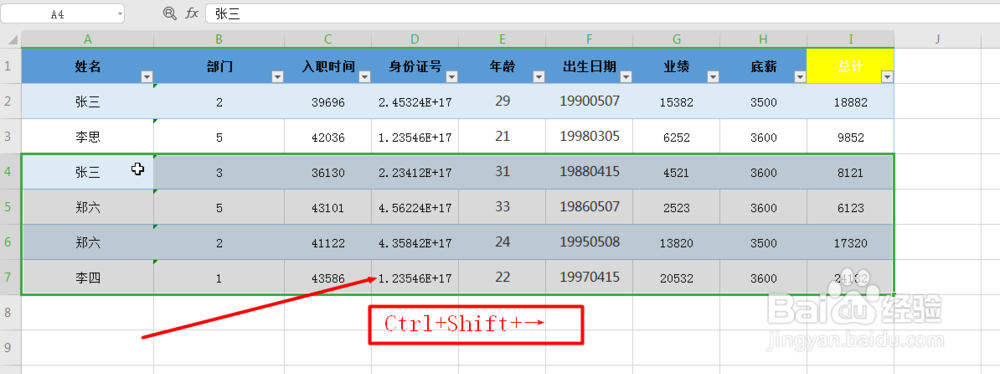Click the select-all corner triangle
The width and height of the screenshot is (1000, 374).
tap(13, 40)
